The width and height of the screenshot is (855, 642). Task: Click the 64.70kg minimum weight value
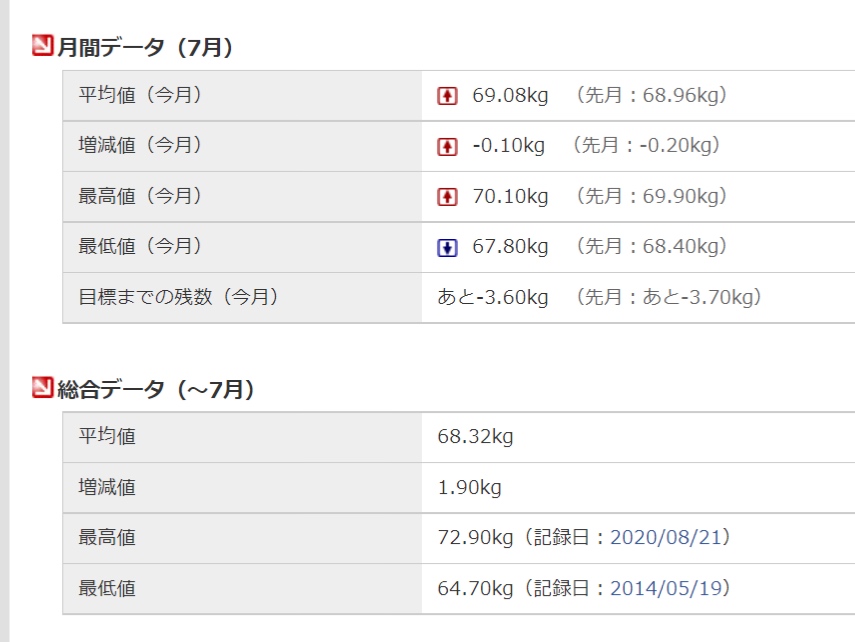[475, 588]
